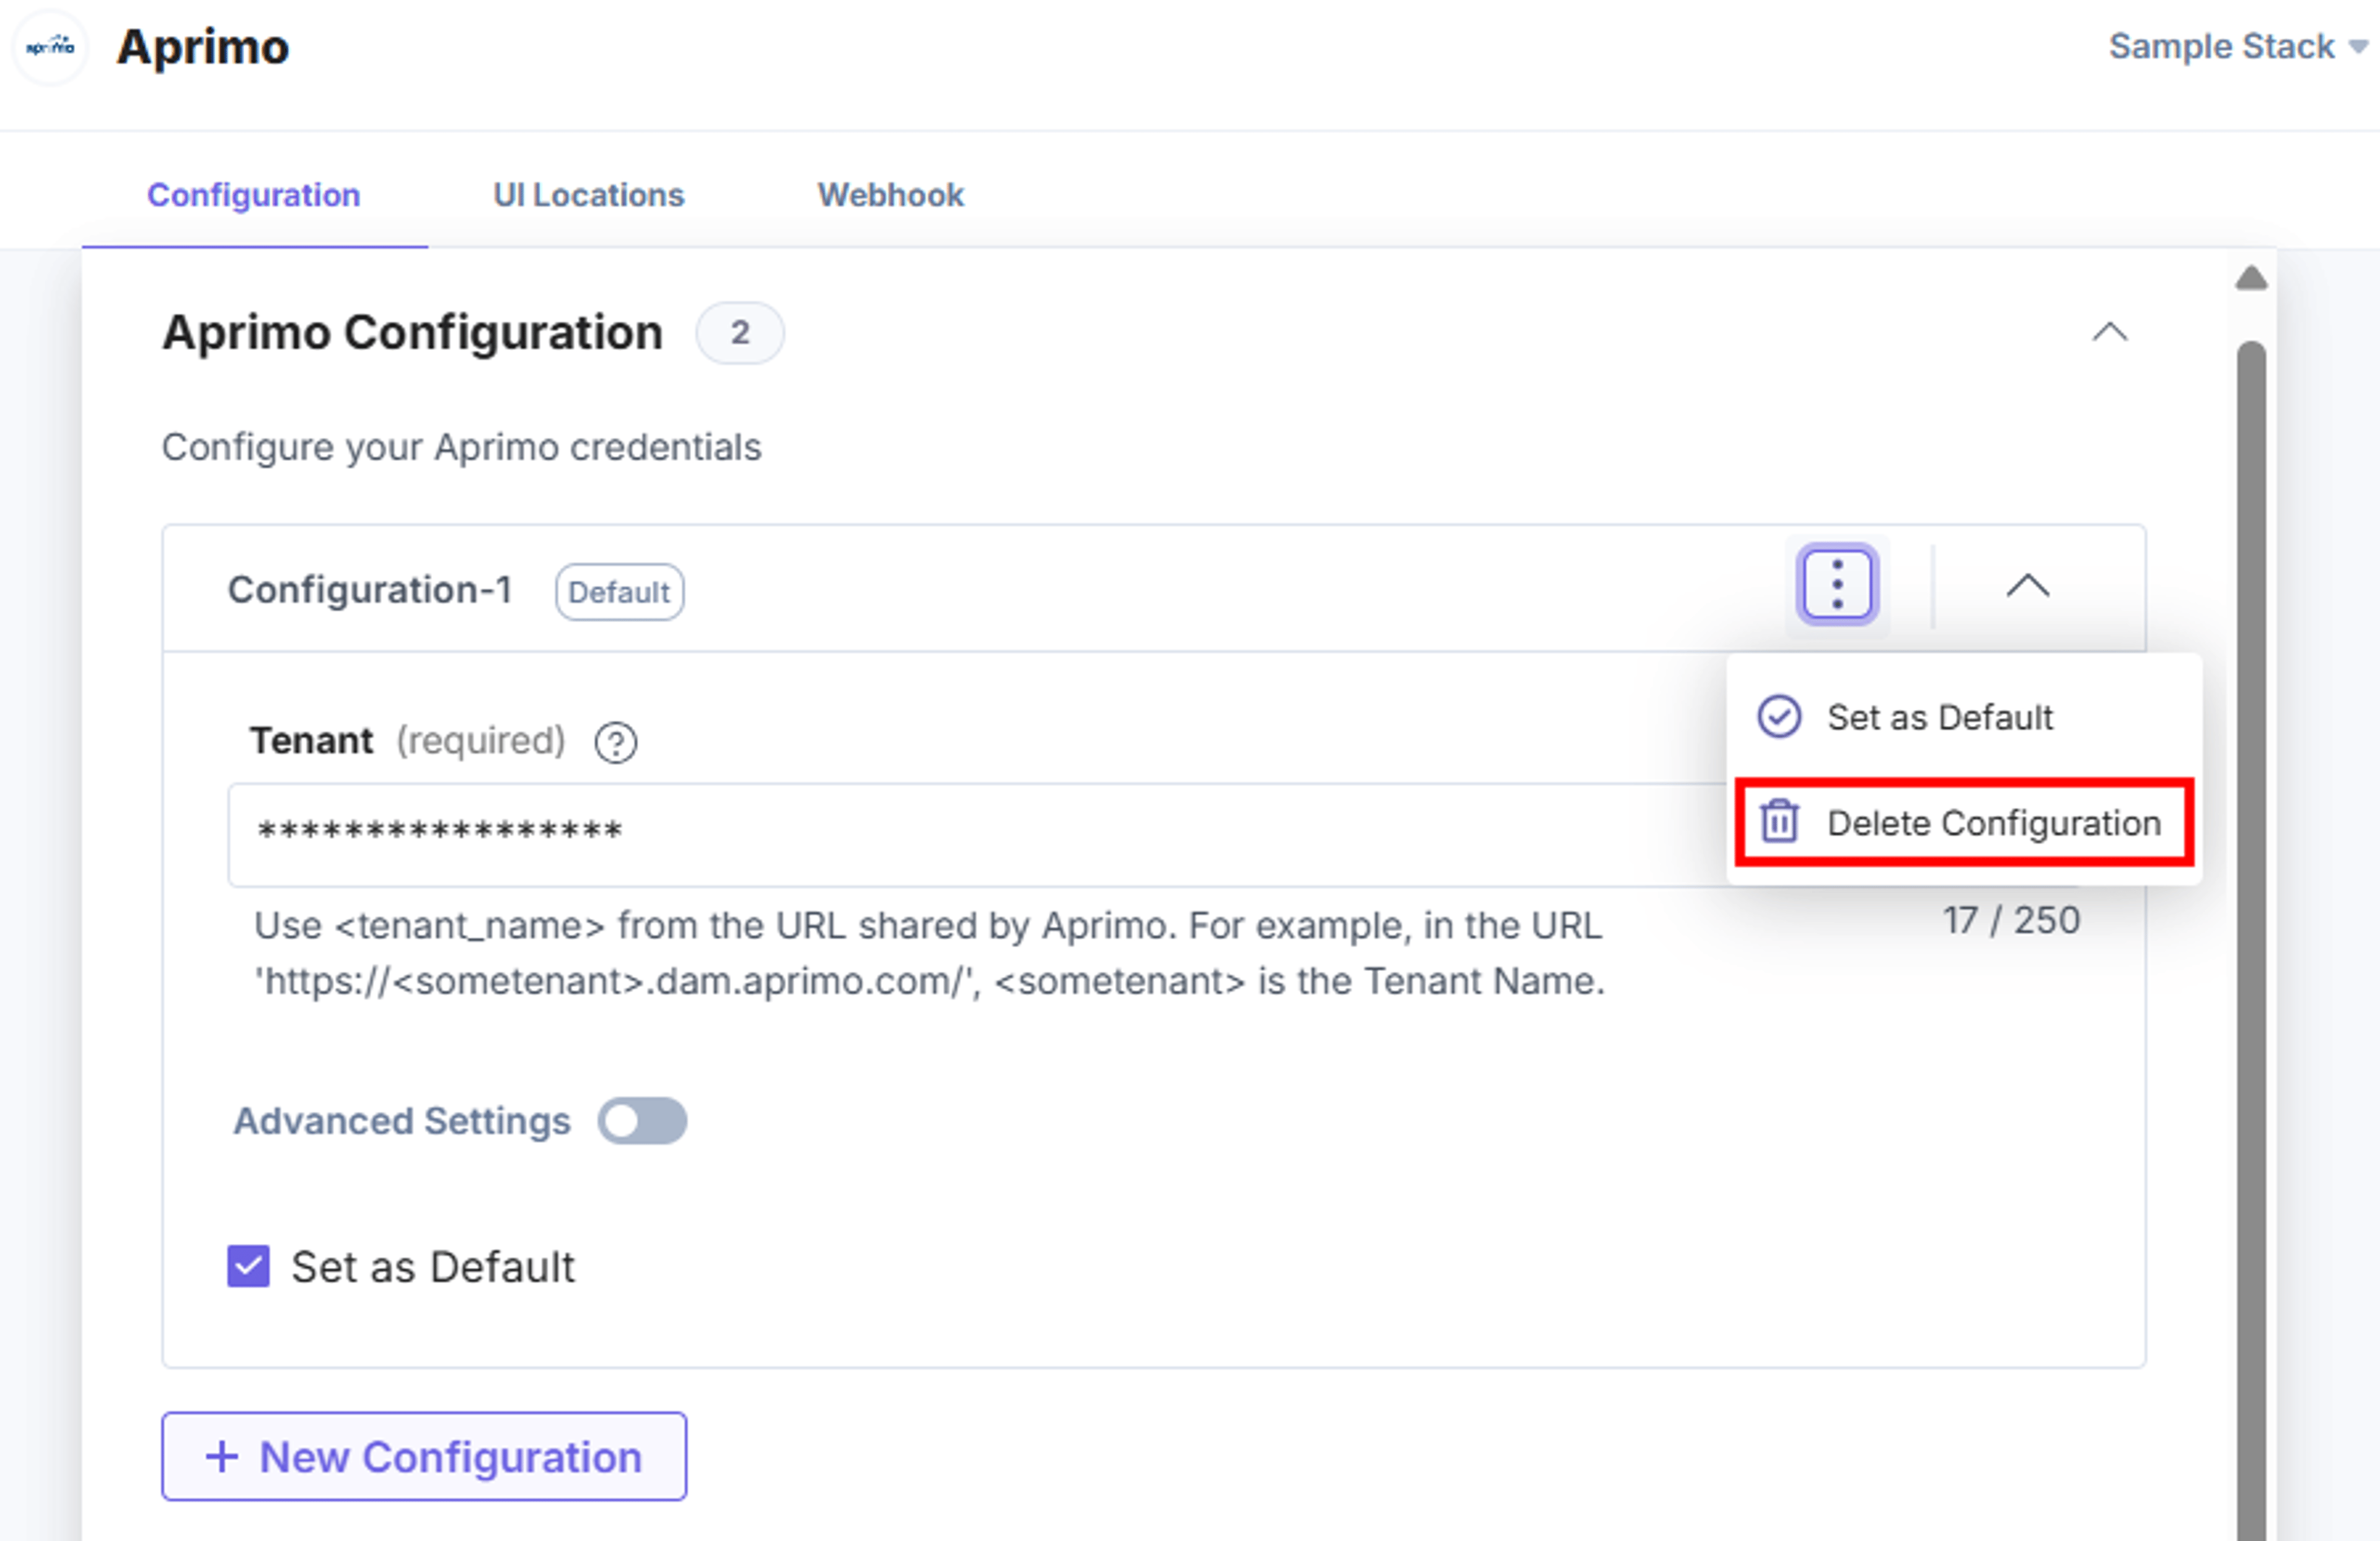This screenshot has width=2380, height=1541.
Task: Choose Set as Default from menu
Action: point(1963,717)
